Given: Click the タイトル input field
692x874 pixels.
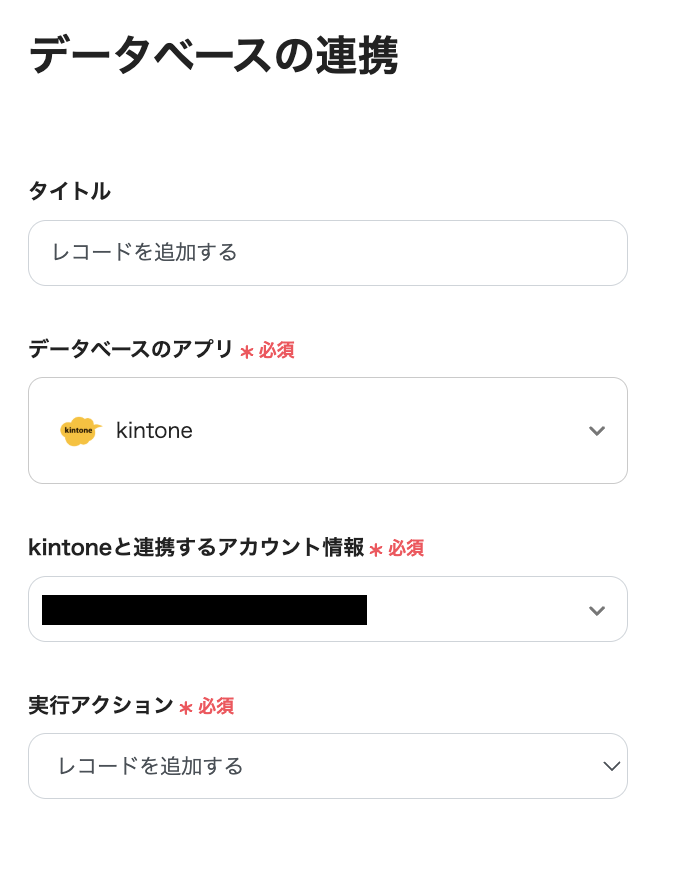Looking at the screenshot, I should pos(327,253).
